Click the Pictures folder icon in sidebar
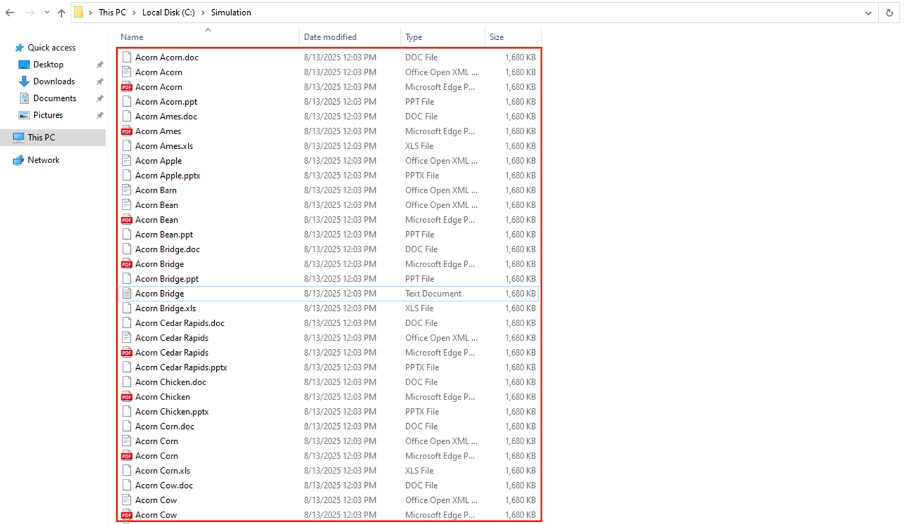This screenshot has width=904, height=524. coord(25,115)
